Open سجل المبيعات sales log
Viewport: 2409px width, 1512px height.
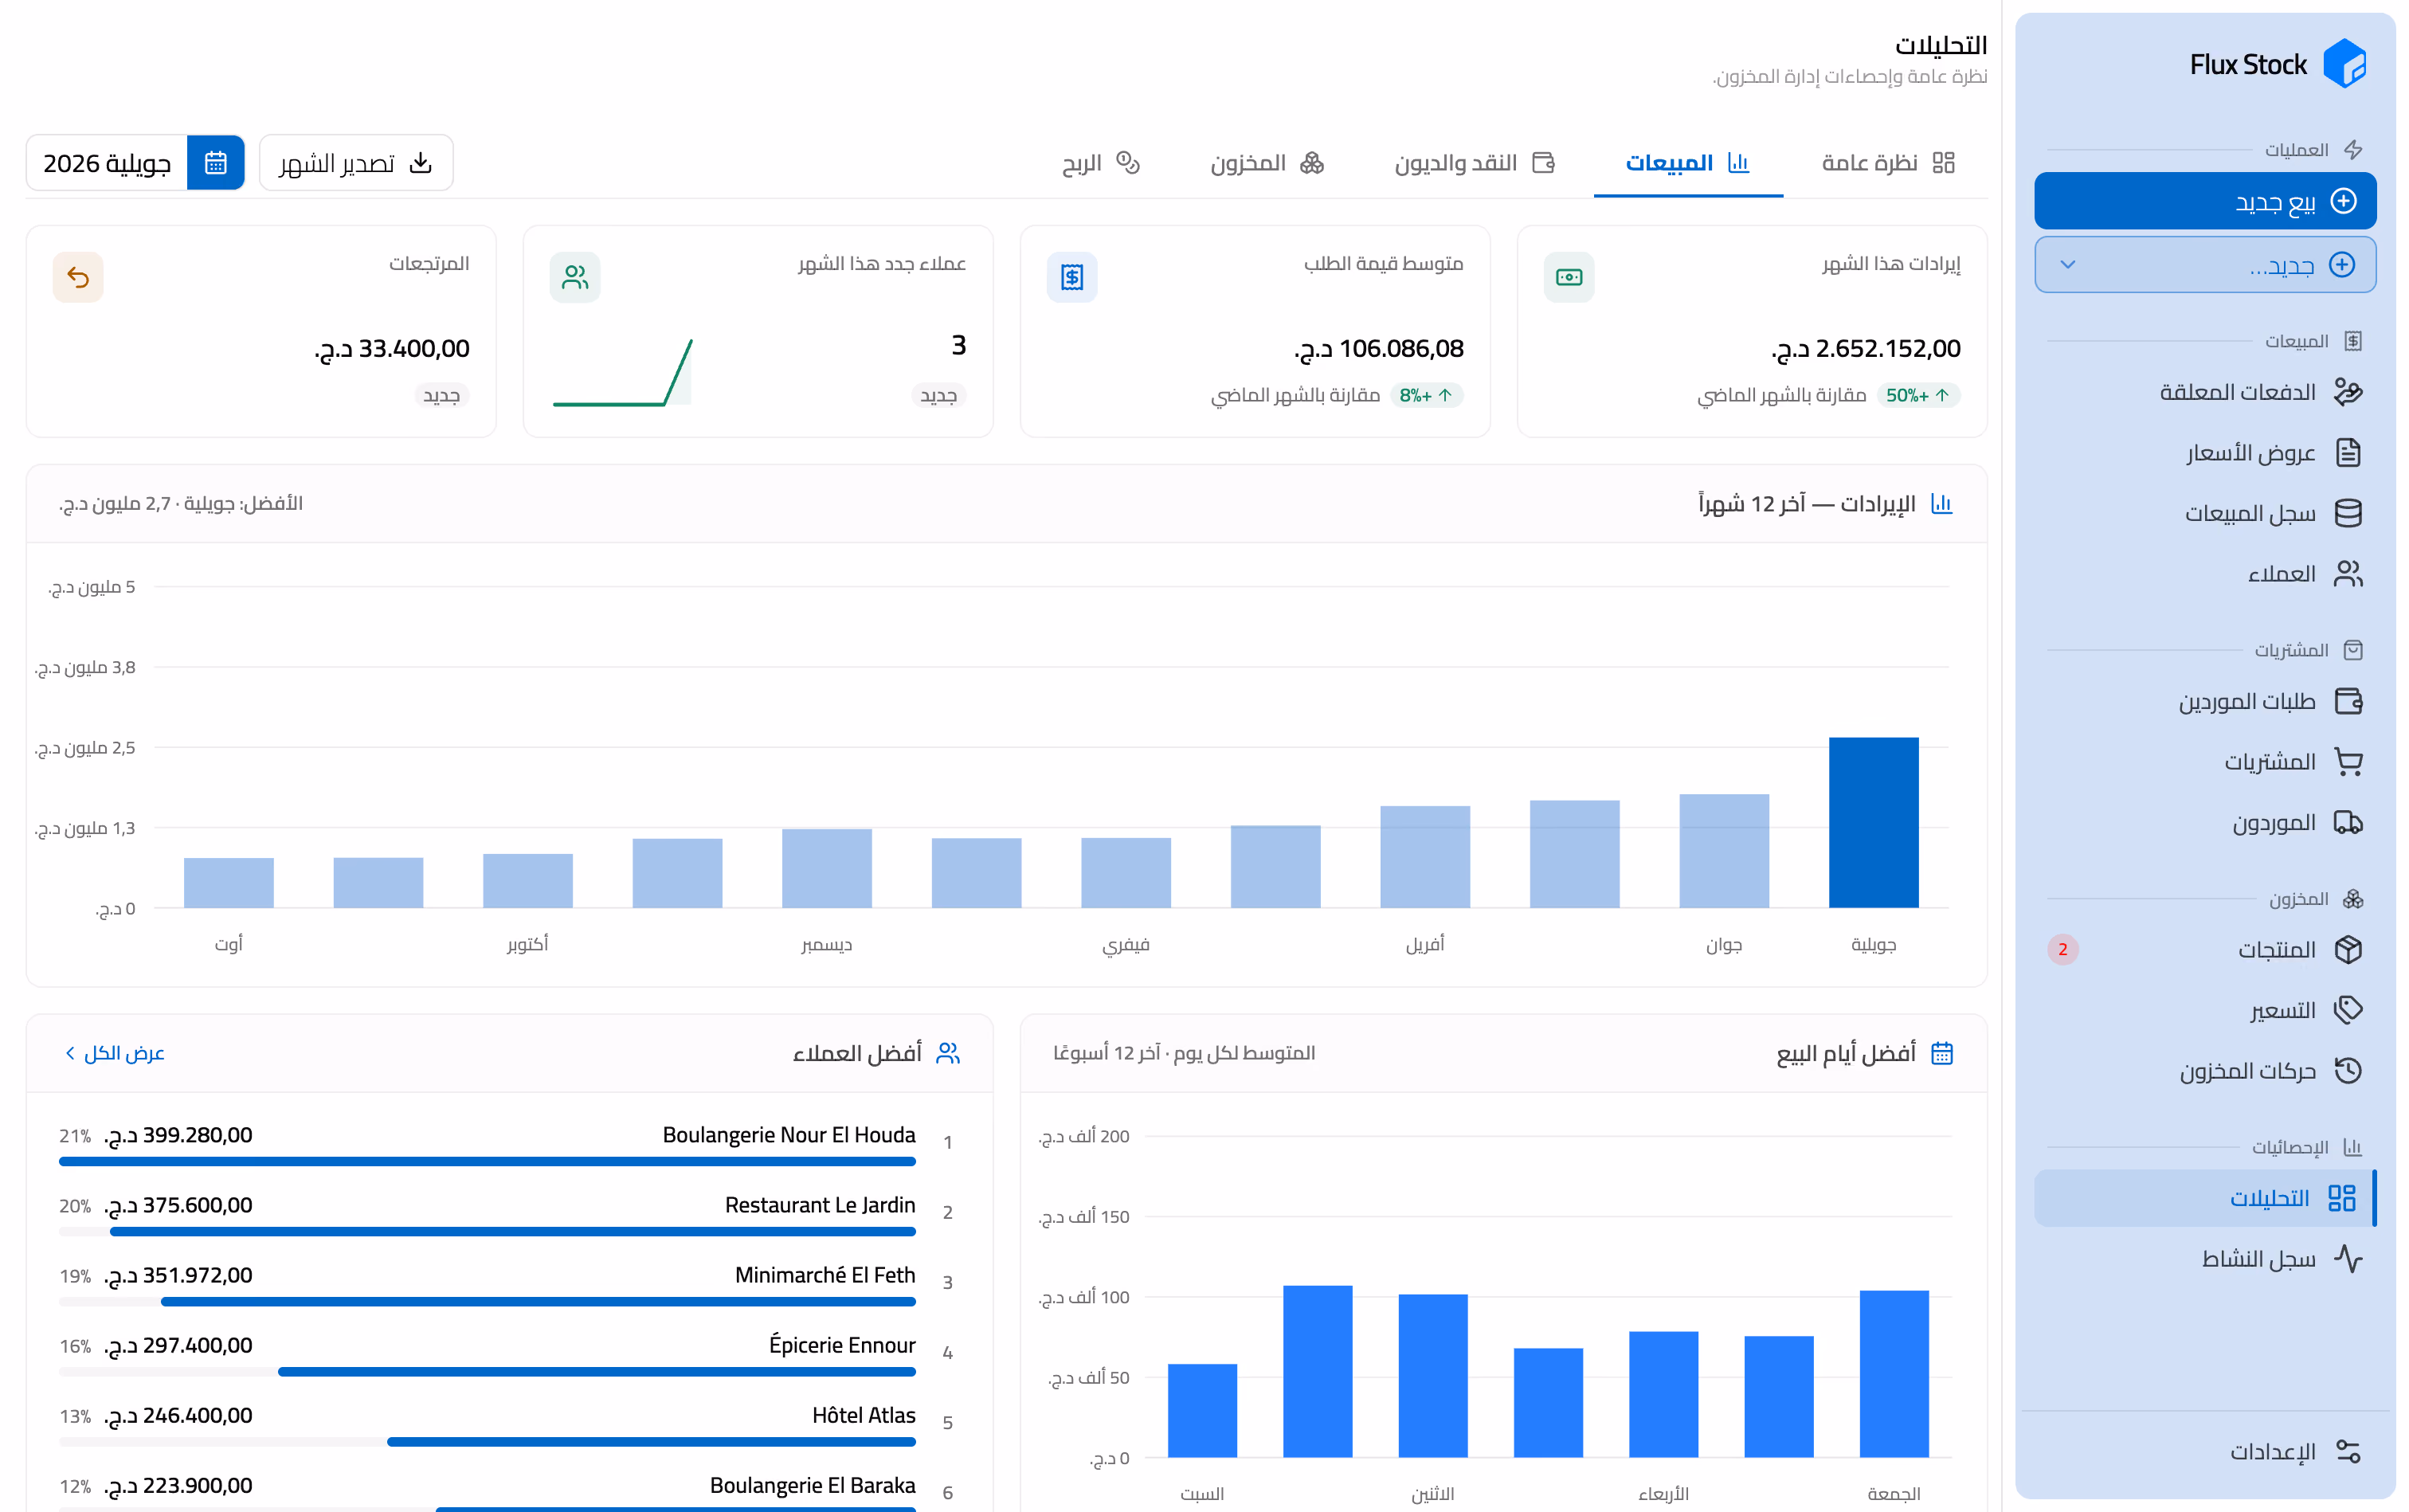pyautogui.click(x=2204, y=513)
